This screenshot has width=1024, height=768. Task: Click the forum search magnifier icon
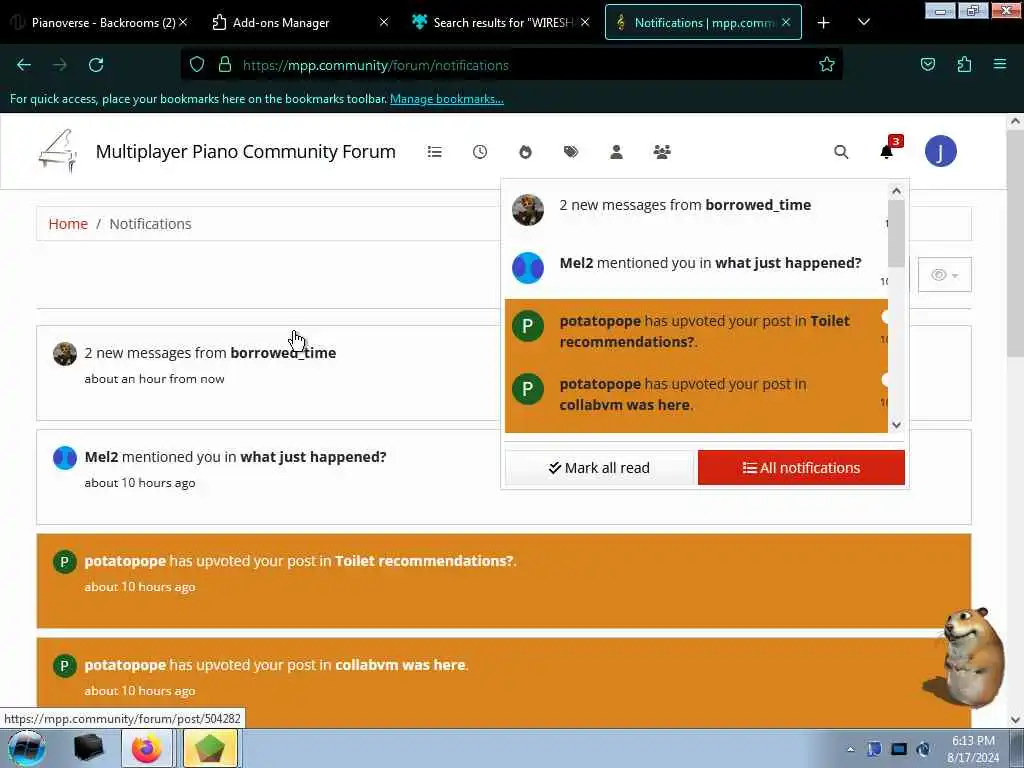(841, 152)
